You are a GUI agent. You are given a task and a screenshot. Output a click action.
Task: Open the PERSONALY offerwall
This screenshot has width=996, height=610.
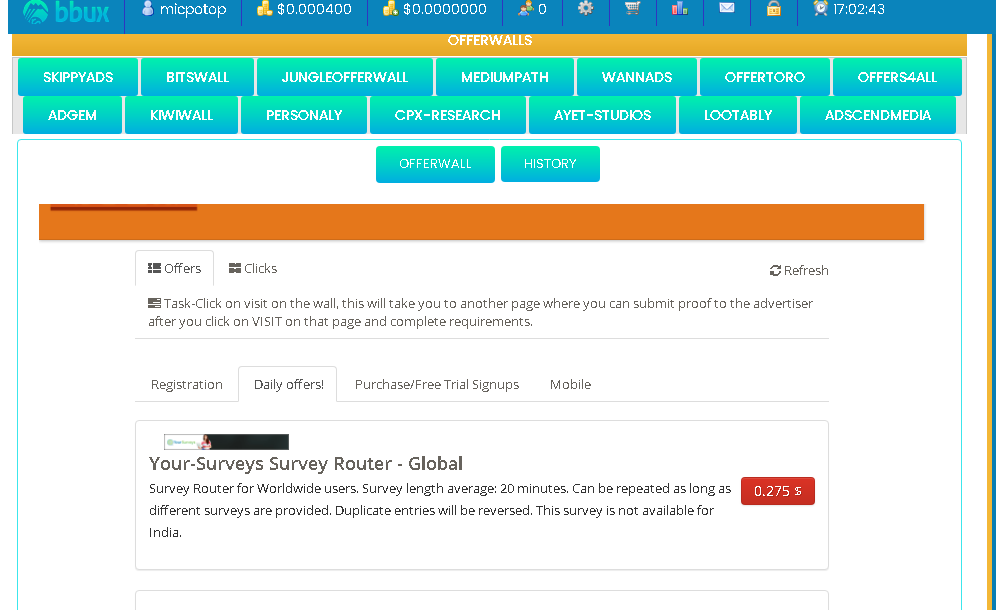coord(304,115)
